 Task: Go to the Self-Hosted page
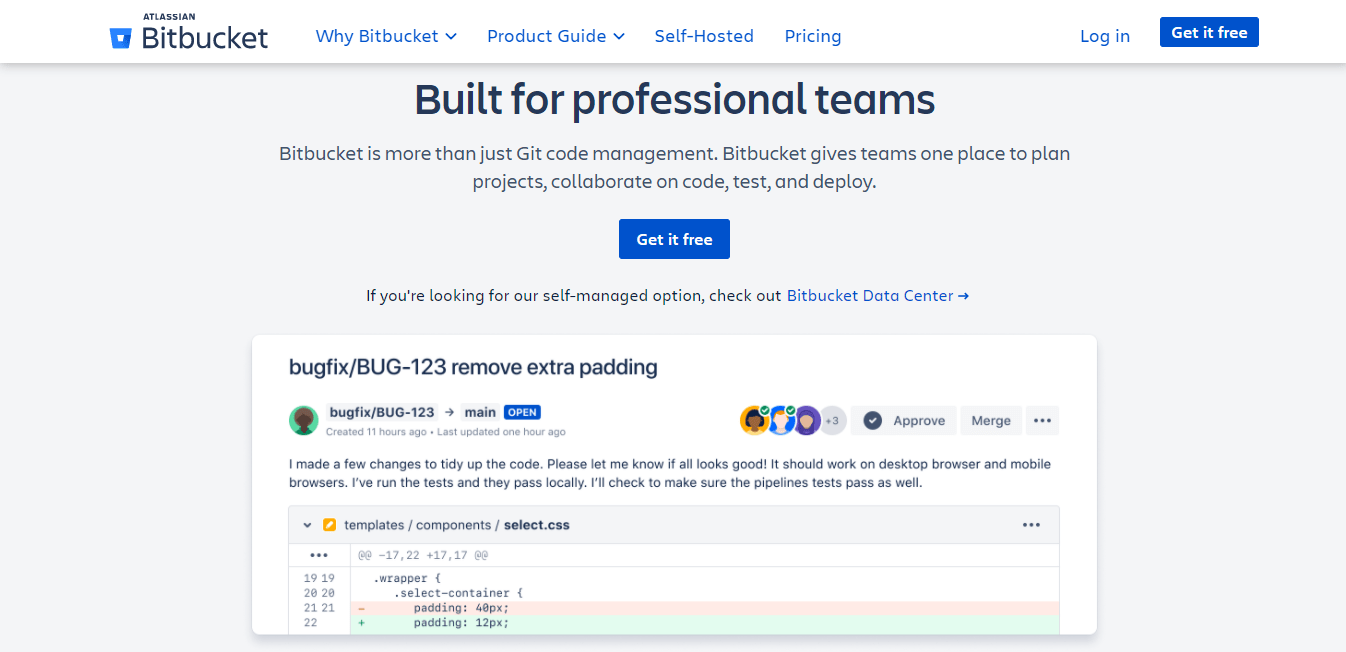704,36
